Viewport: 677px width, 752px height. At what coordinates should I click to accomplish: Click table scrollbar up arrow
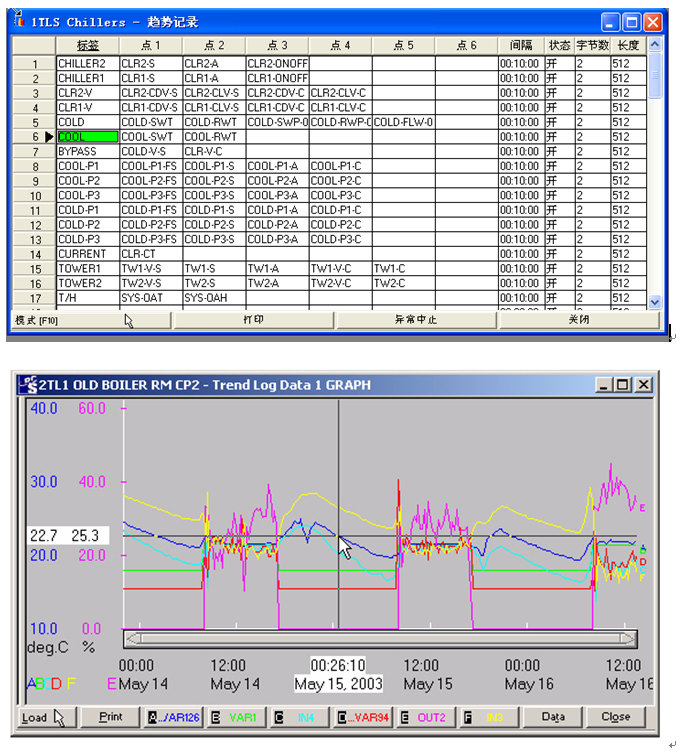(655, 45)
